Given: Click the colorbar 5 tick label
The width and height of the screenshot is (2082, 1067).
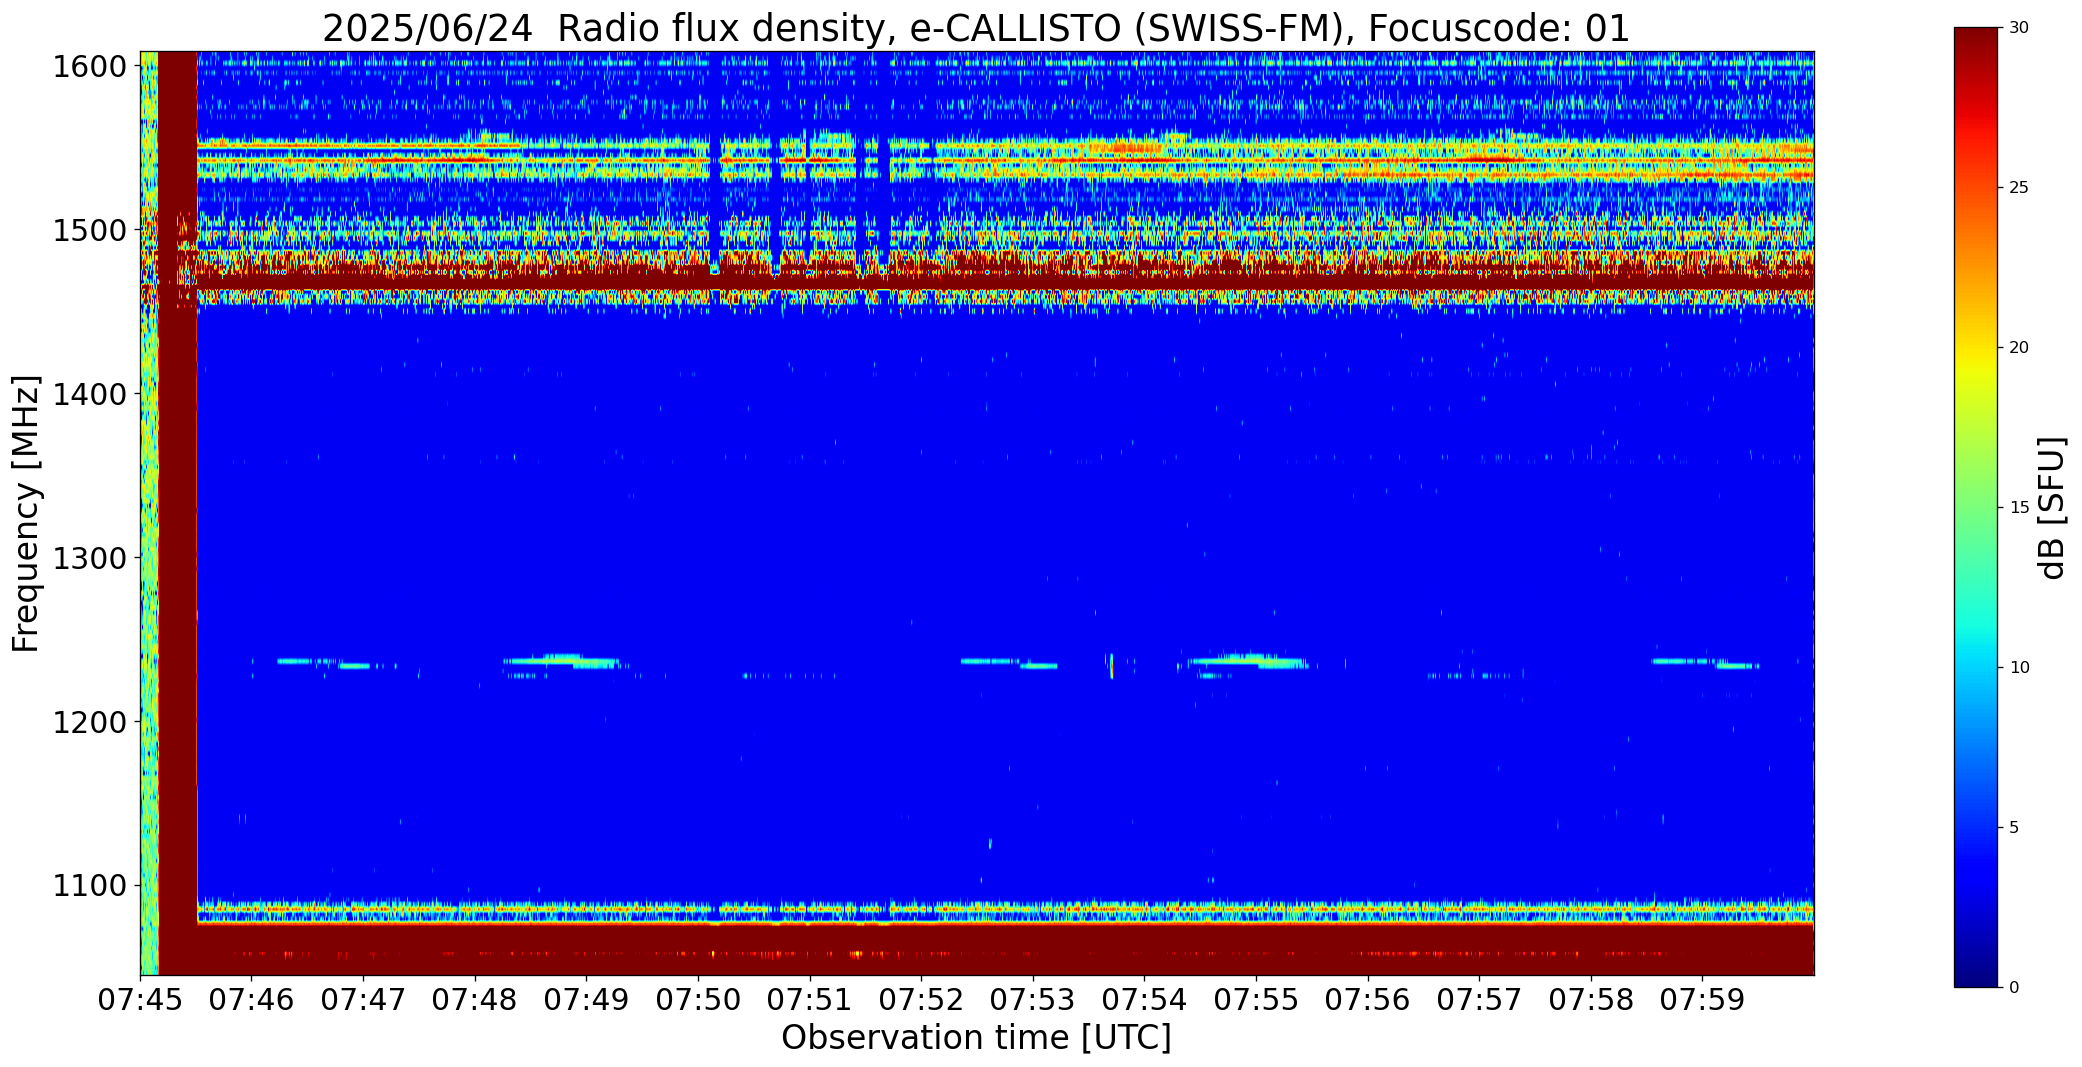Looking at the screenshot, I should click(x=2014, y=828).
